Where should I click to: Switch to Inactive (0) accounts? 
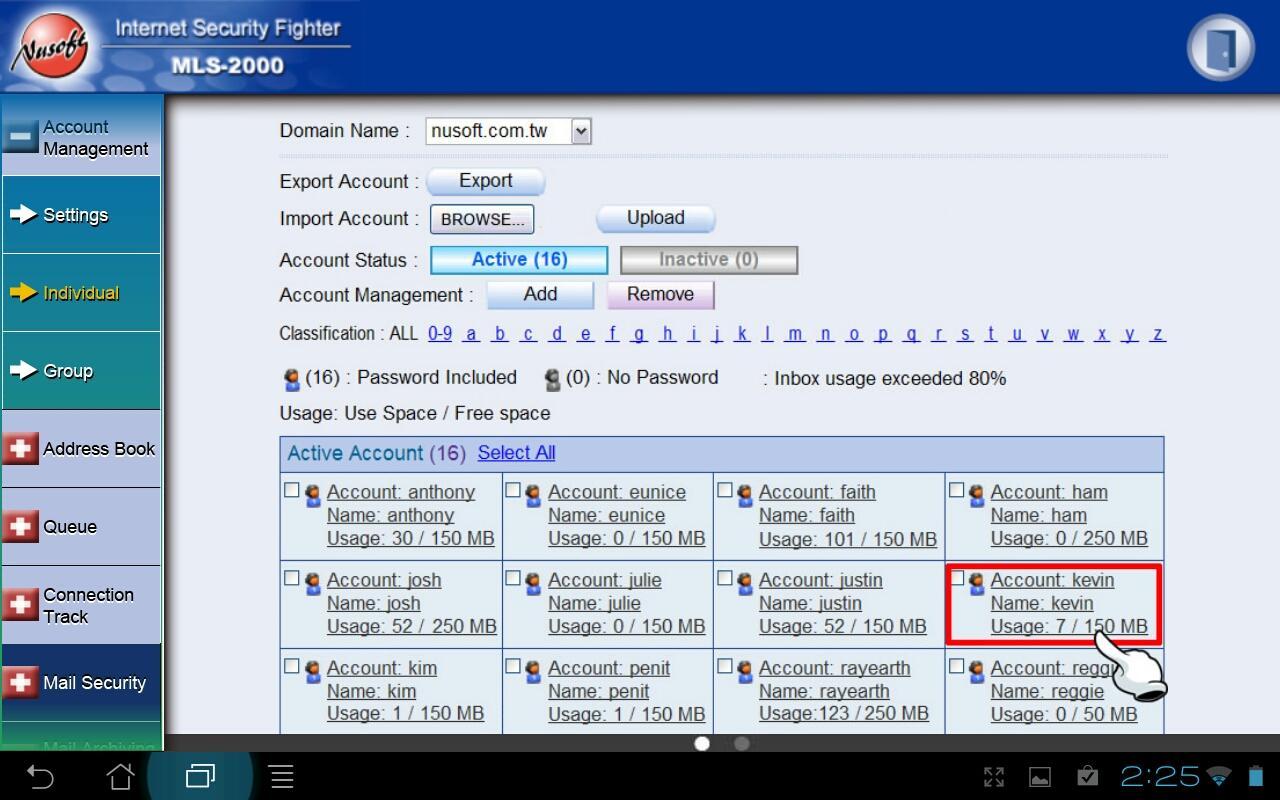point(709,260)
